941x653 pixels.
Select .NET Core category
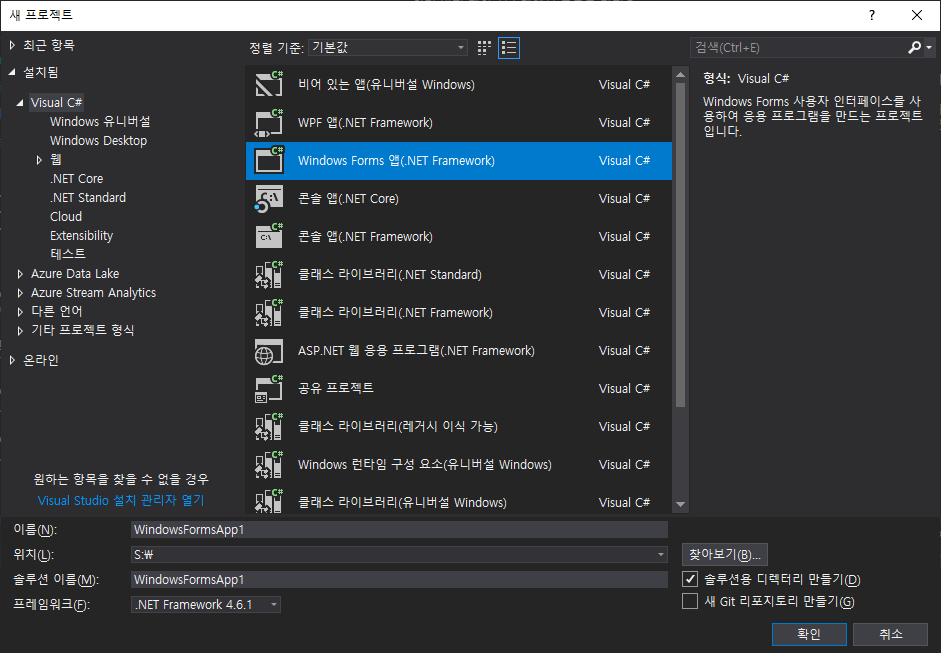[77, 178]
